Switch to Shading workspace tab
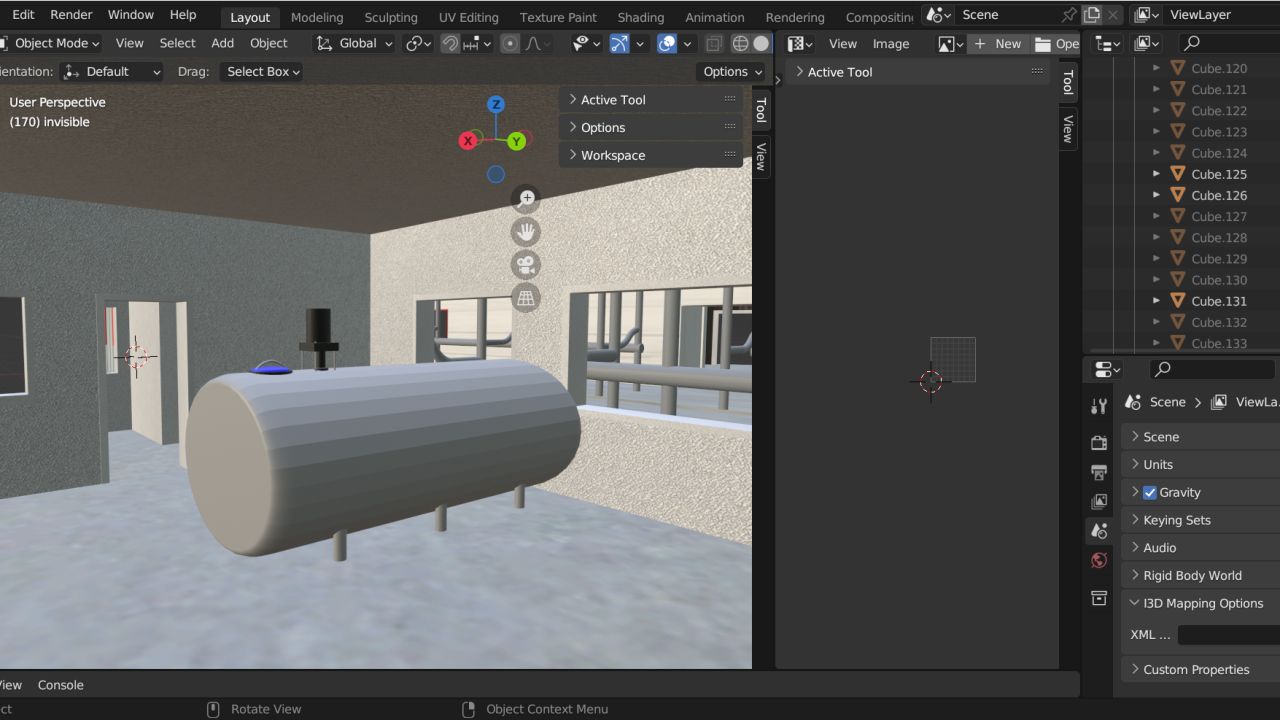Image resolution: width=1280 pixels, height=720 pixels. point(641,17)
